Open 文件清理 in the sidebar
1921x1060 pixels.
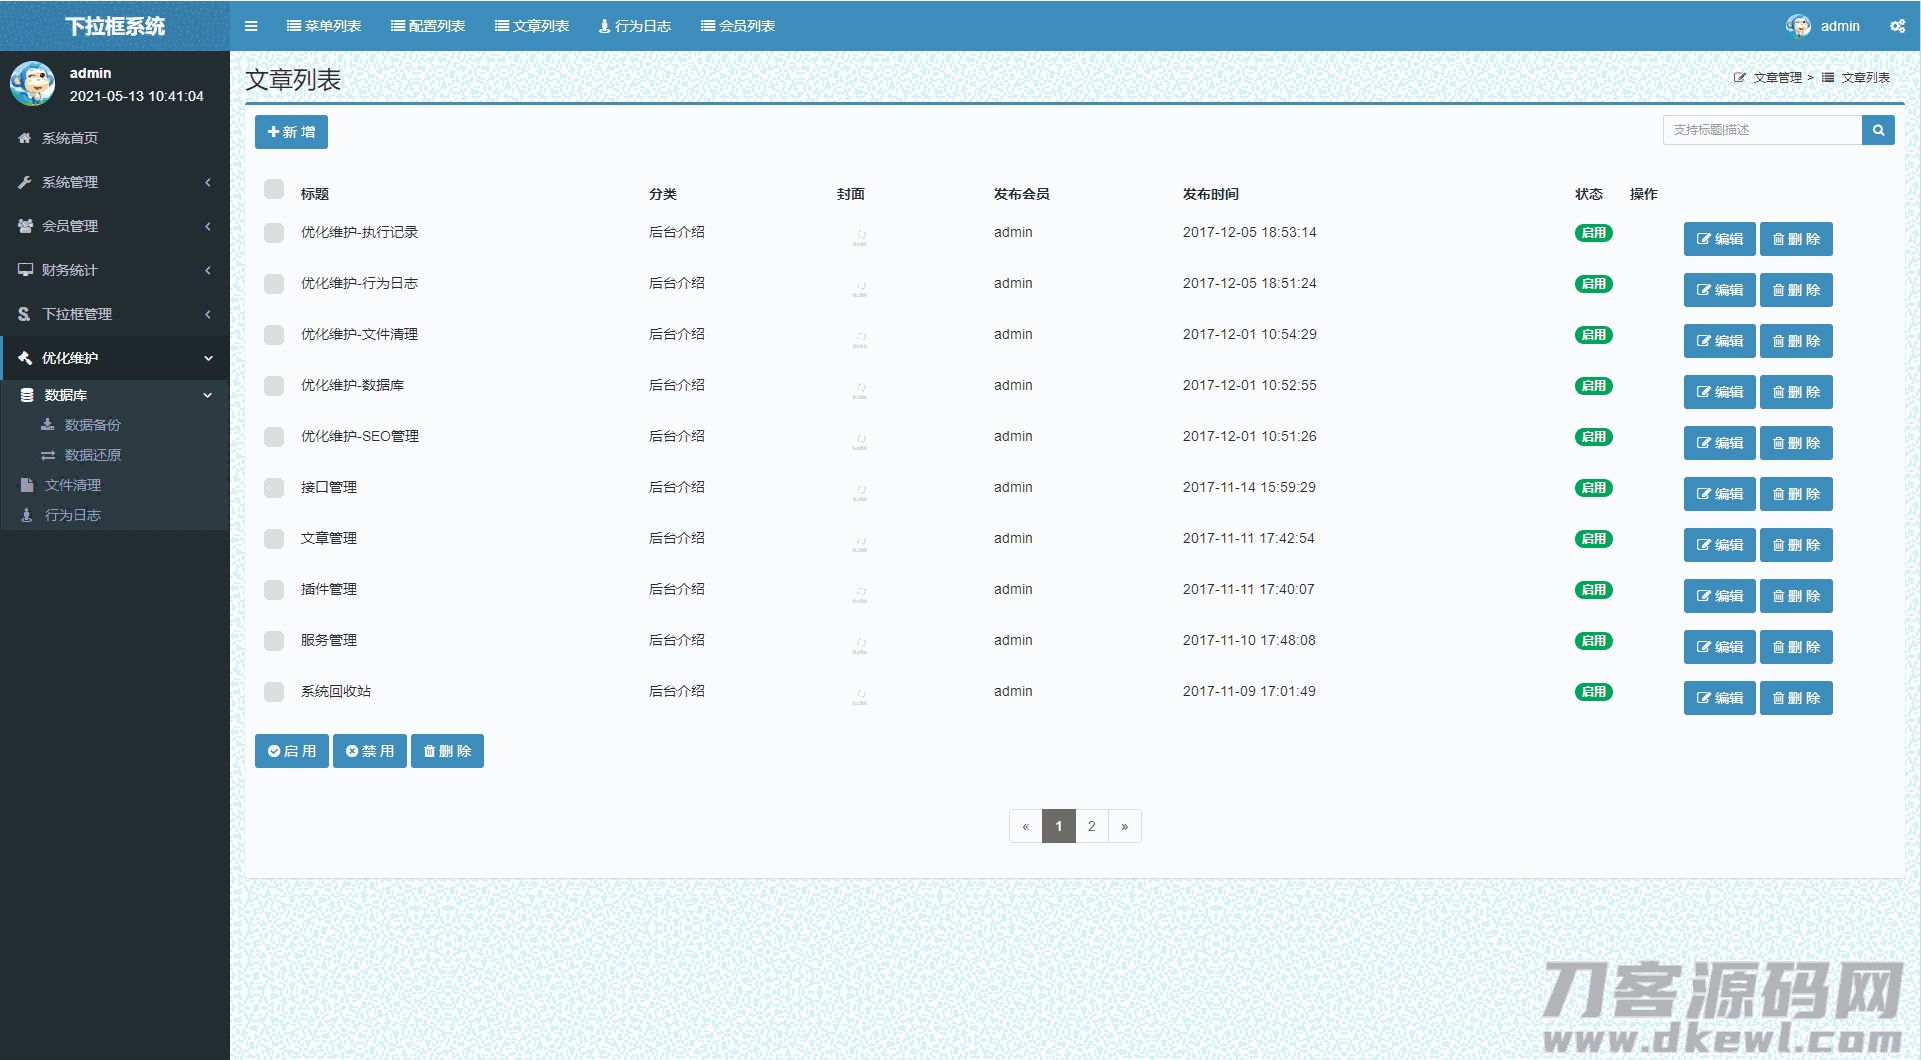click(x=72, y=485)
